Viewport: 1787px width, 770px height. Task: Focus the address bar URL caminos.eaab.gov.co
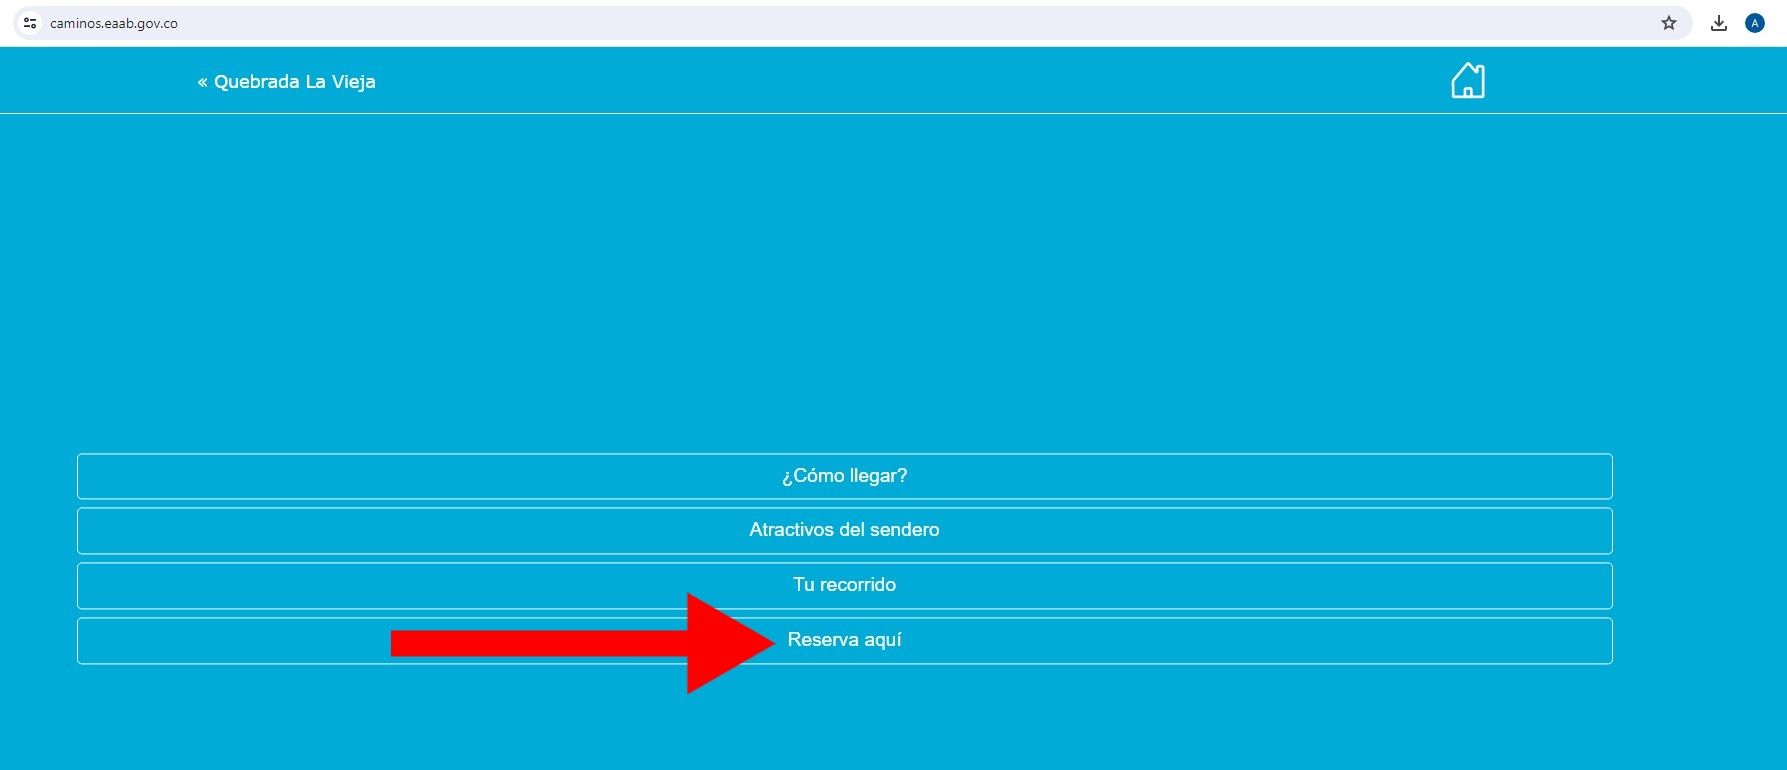coord(114,23)
